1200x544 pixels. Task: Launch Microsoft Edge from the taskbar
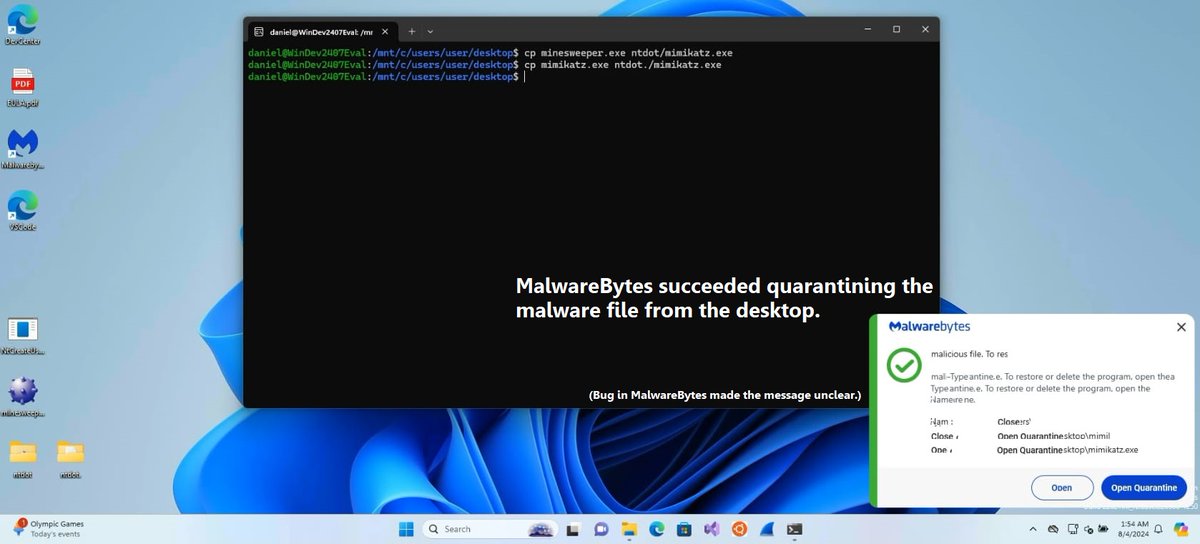(x=657, y=529)
